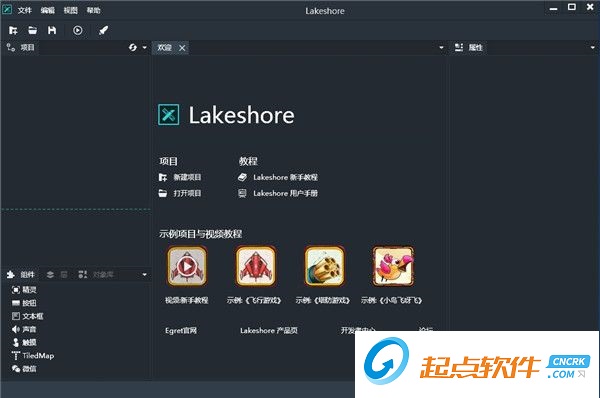The width and height of the screenshot is (600, 398).
Task: Select the 按钮 button component
Action: pos(24,303)
